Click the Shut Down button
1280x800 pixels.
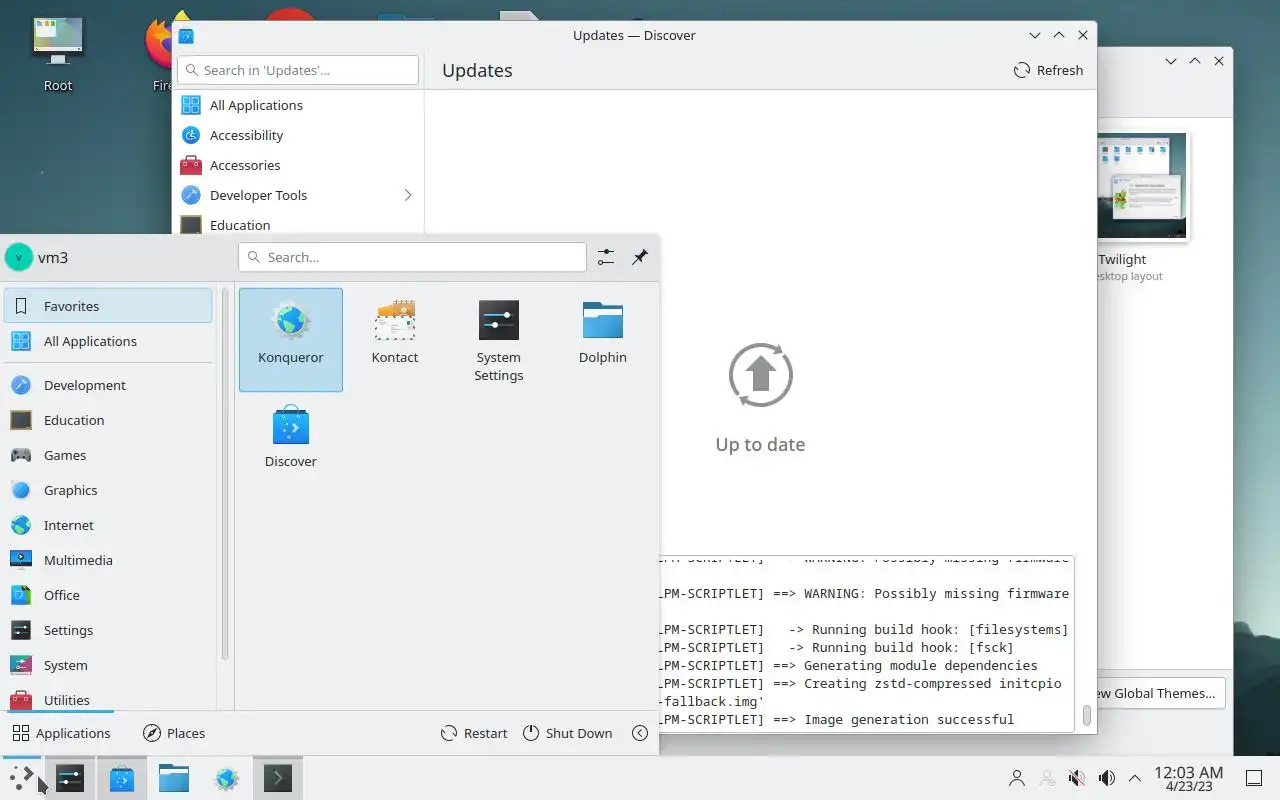pos(567,733)
